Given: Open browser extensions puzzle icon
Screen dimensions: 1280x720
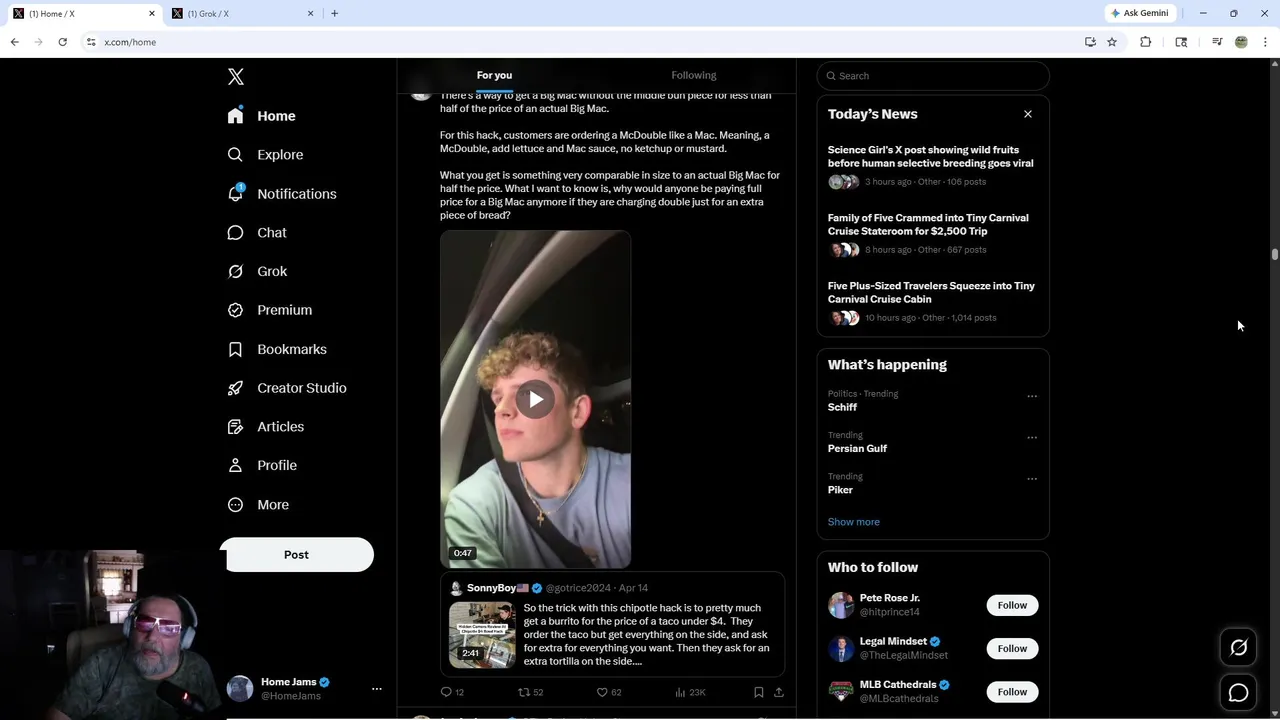Looking at the screenshot, I should 1146,42.
